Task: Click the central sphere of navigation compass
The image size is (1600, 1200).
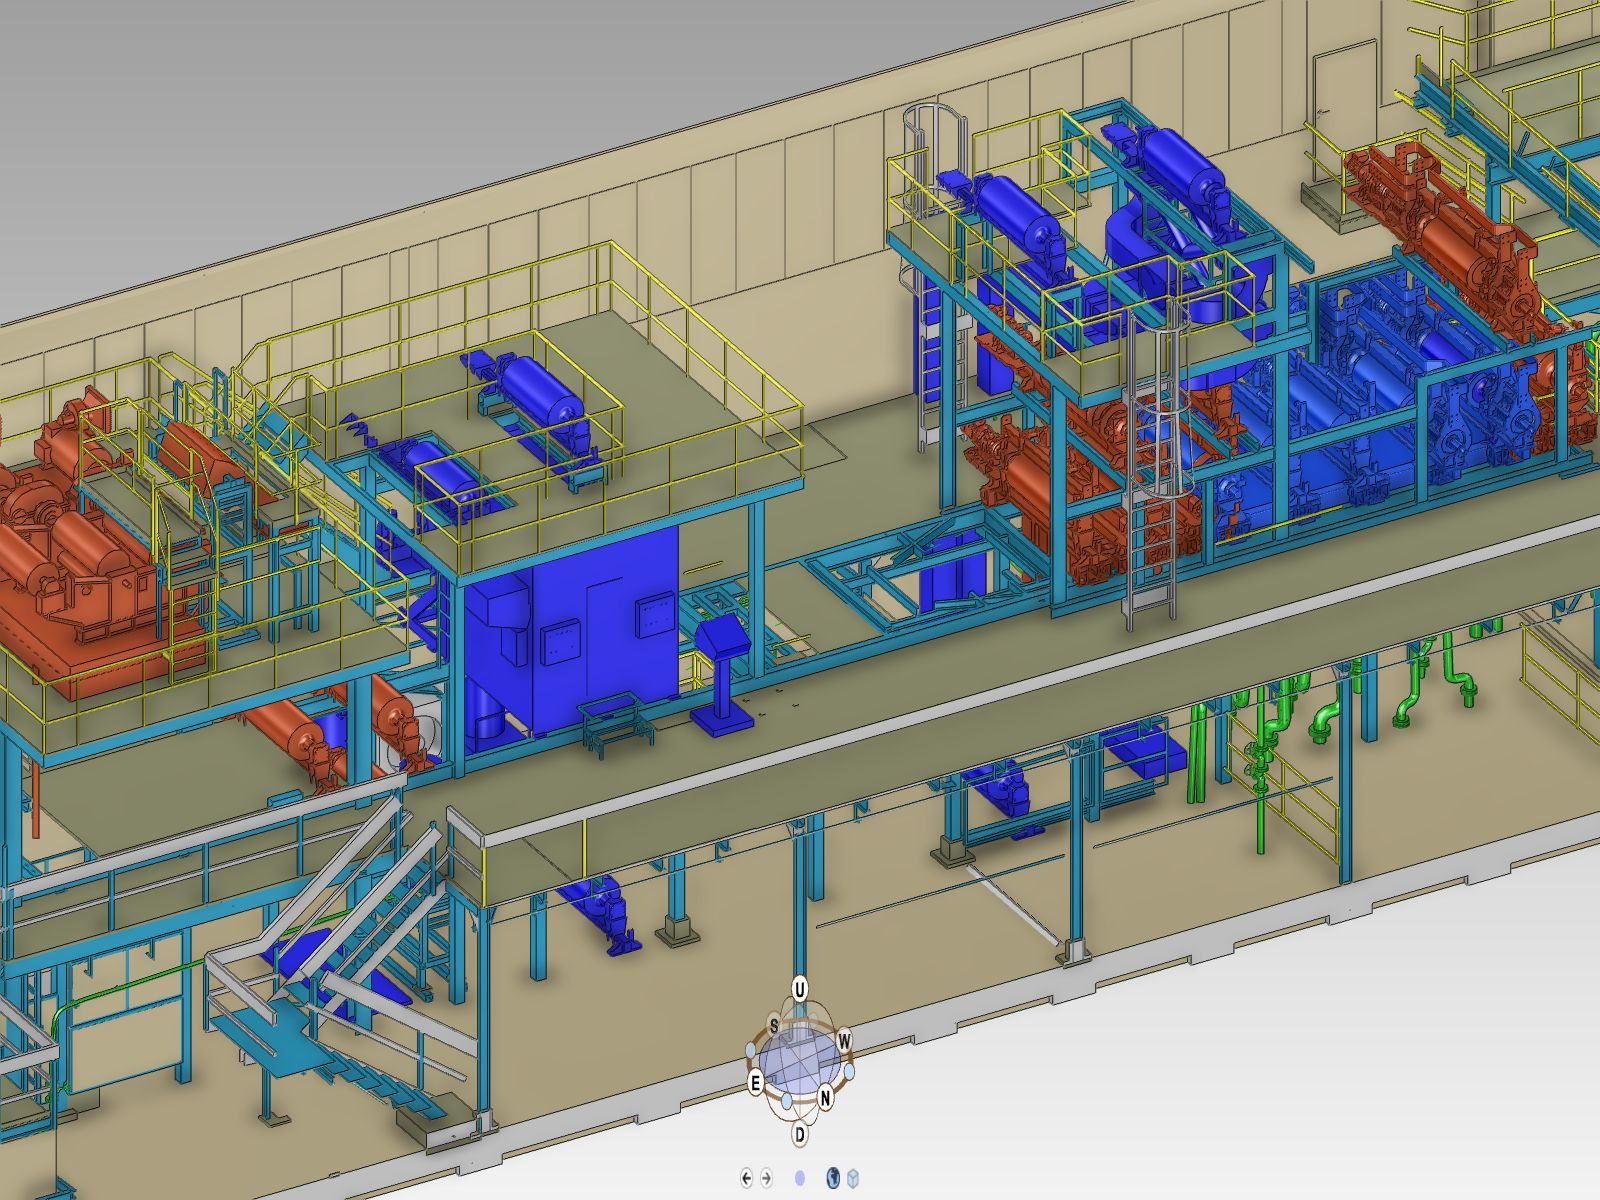Action: [800, 1060]
